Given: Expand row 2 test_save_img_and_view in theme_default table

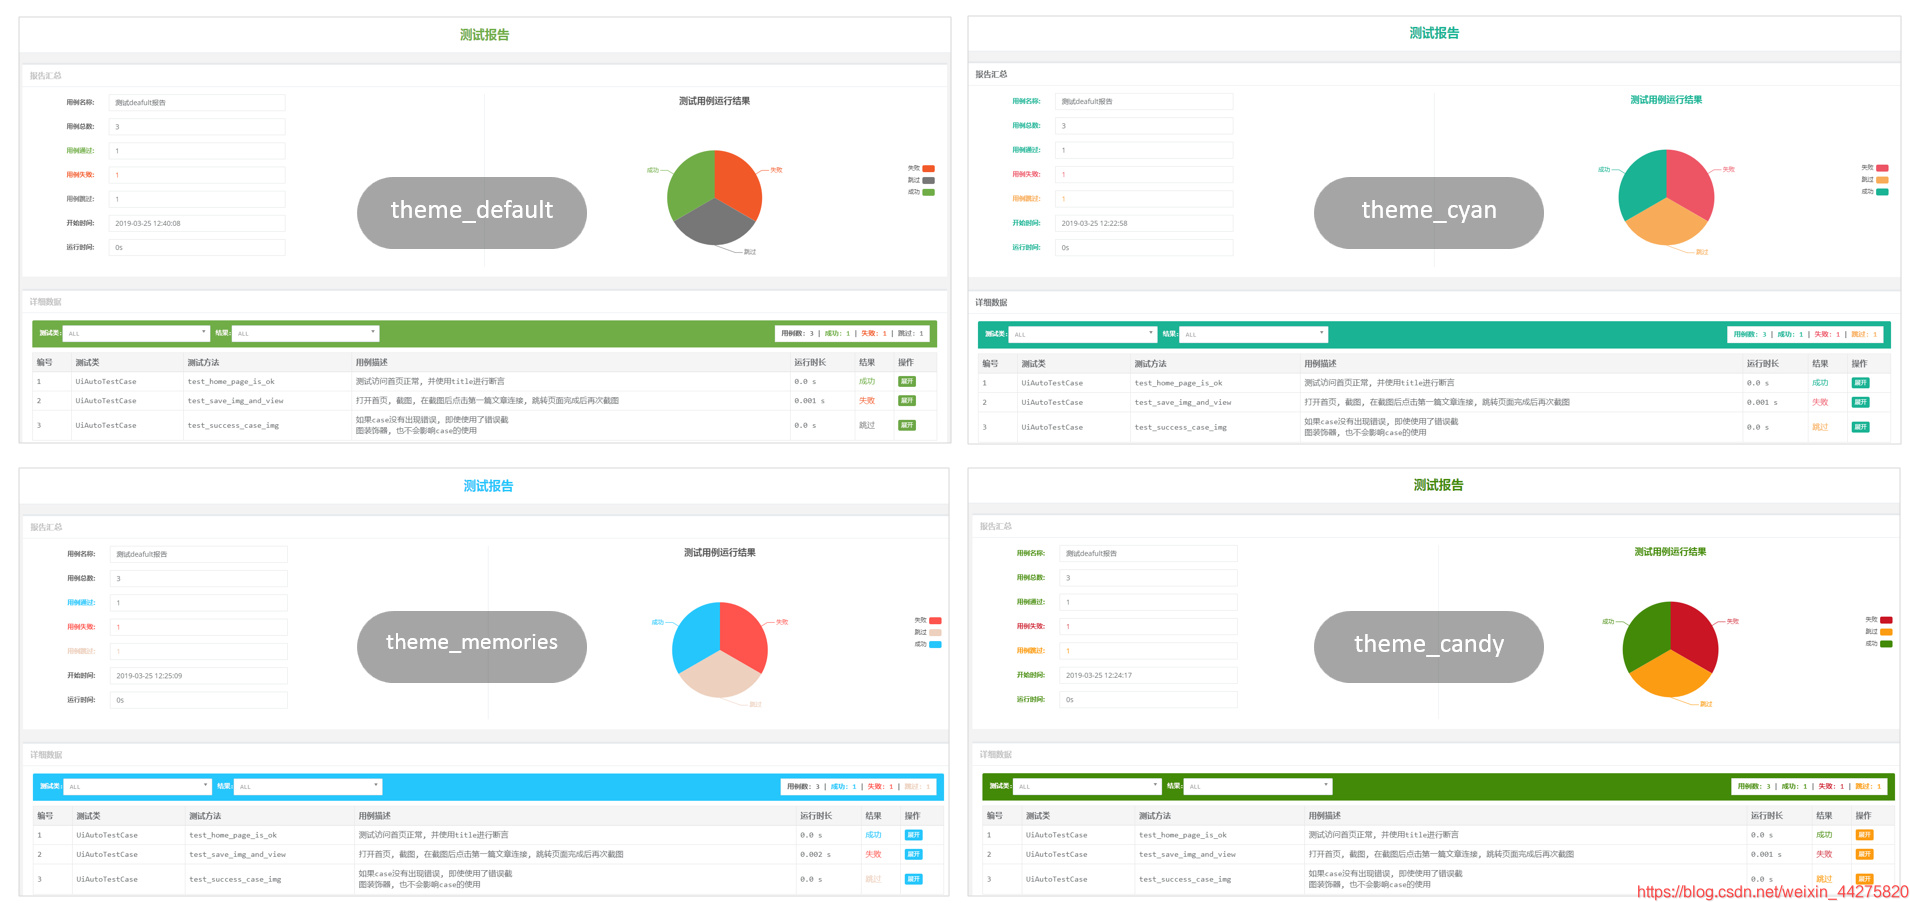Looking at the screenshot, I should (907, 400).
